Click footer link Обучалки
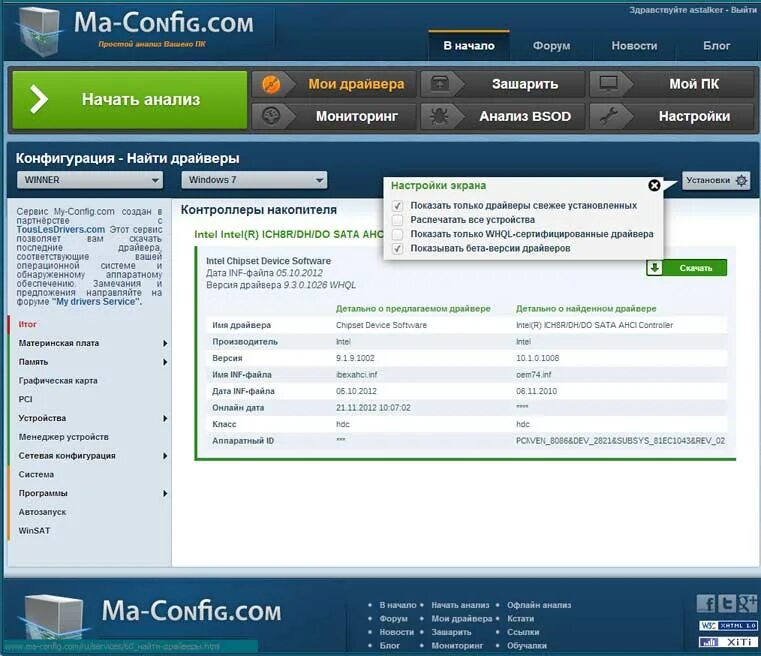The image size is (761, 656). point(527,646)
